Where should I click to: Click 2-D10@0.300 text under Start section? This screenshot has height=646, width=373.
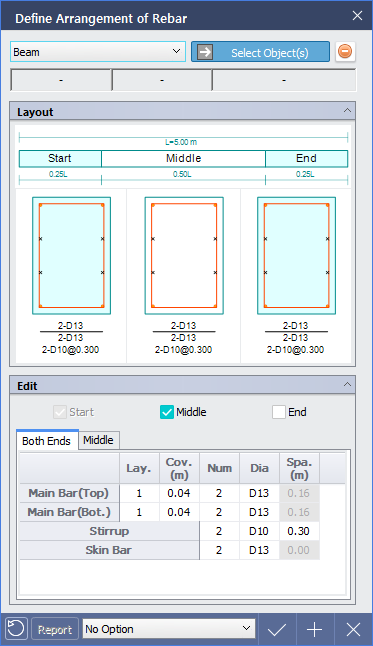point(70,350)
